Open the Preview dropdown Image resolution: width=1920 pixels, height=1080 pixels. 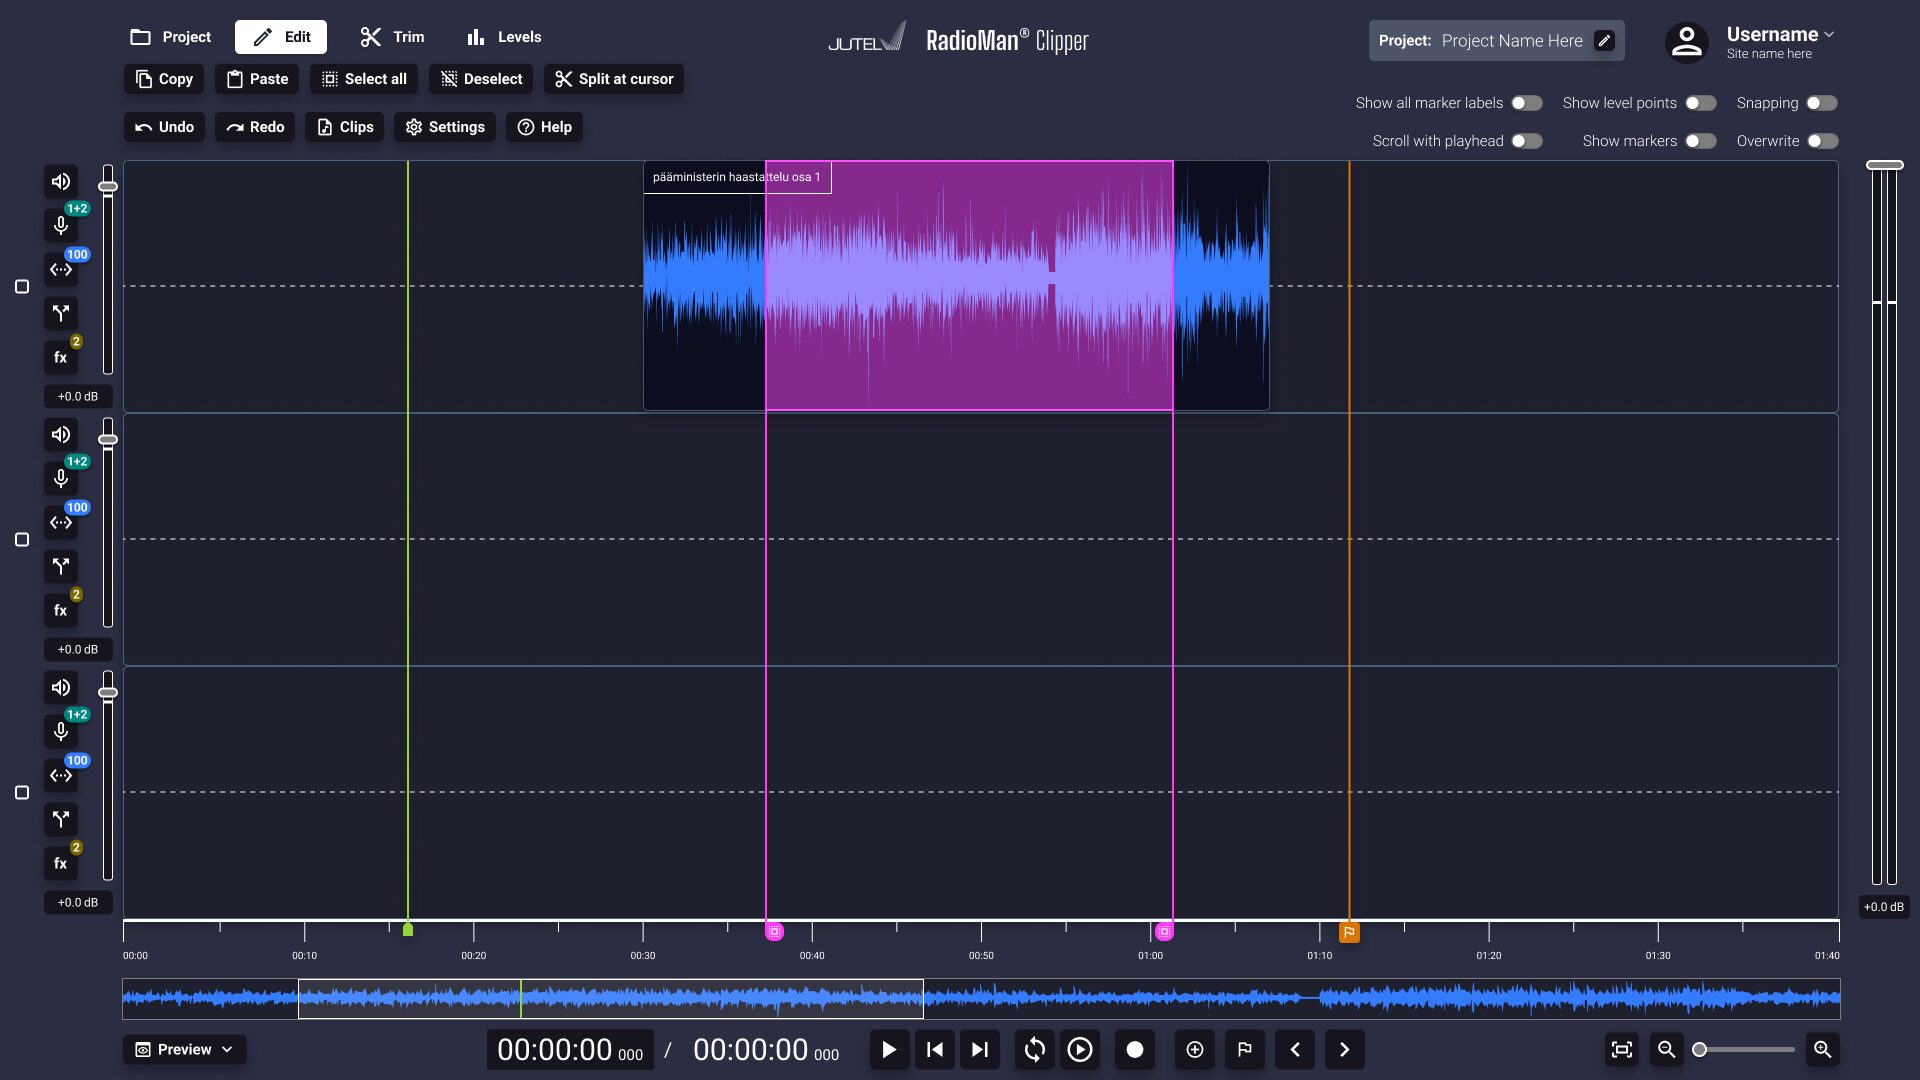(185, 1049)
